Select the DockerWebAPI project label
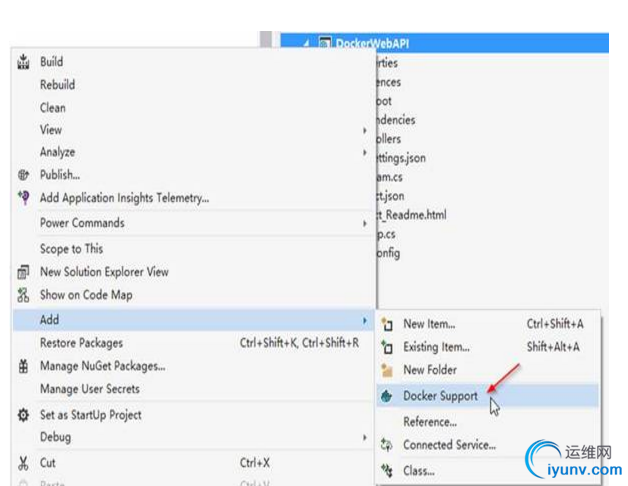The height and width of the screenshot is (486, 628). point(372,43)
